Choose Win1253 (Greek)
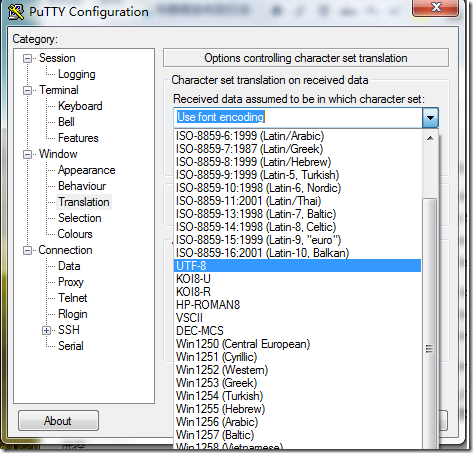473x453 pixels. pos(297,383)
